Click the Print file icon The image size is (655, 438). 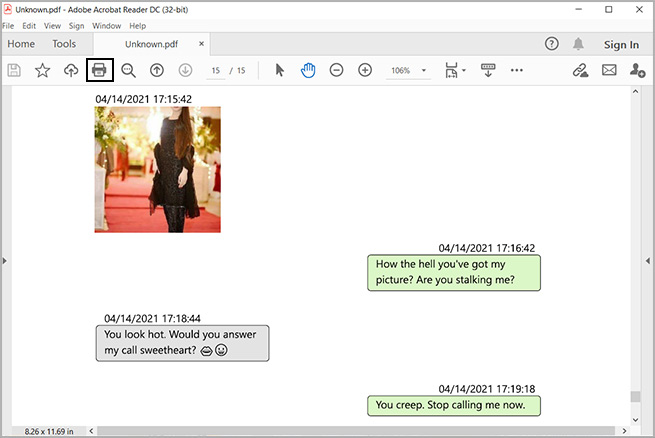pos(100,70)
